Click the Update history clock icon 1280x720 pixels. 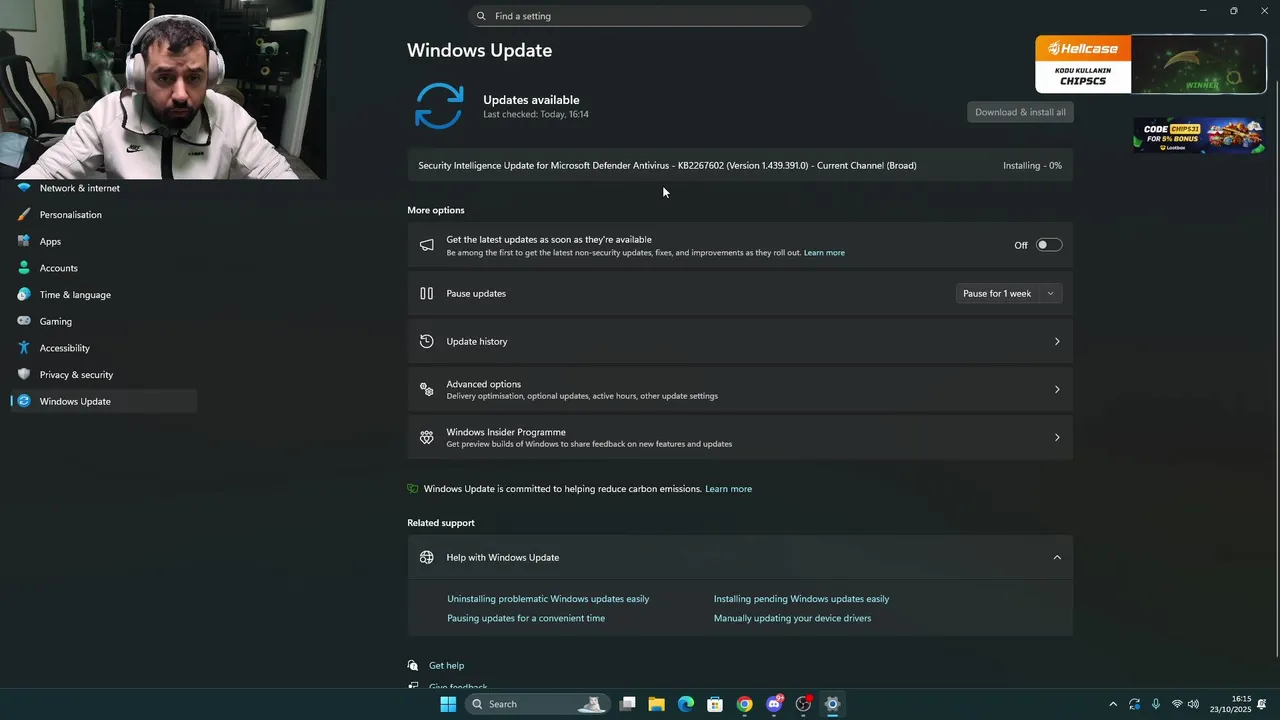[x=427, y=341]
